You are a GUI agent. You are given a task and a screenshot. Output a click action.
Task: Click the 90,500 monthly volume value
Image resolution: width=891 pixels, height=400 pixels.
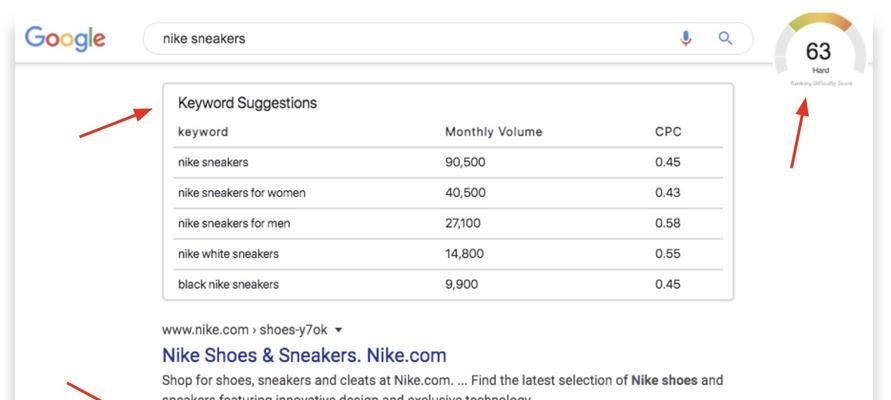point(465,162)
